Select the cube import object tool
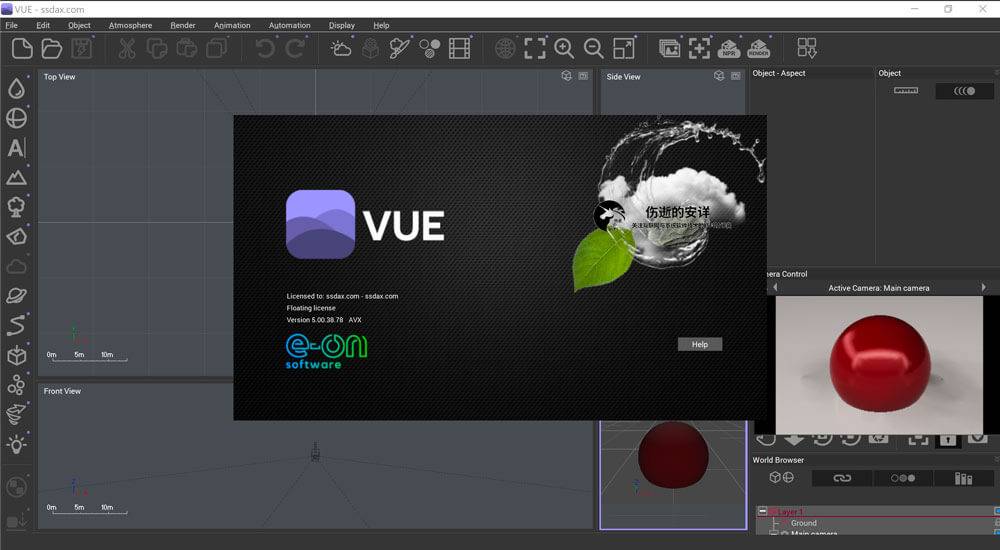 (x=17, y=355)
